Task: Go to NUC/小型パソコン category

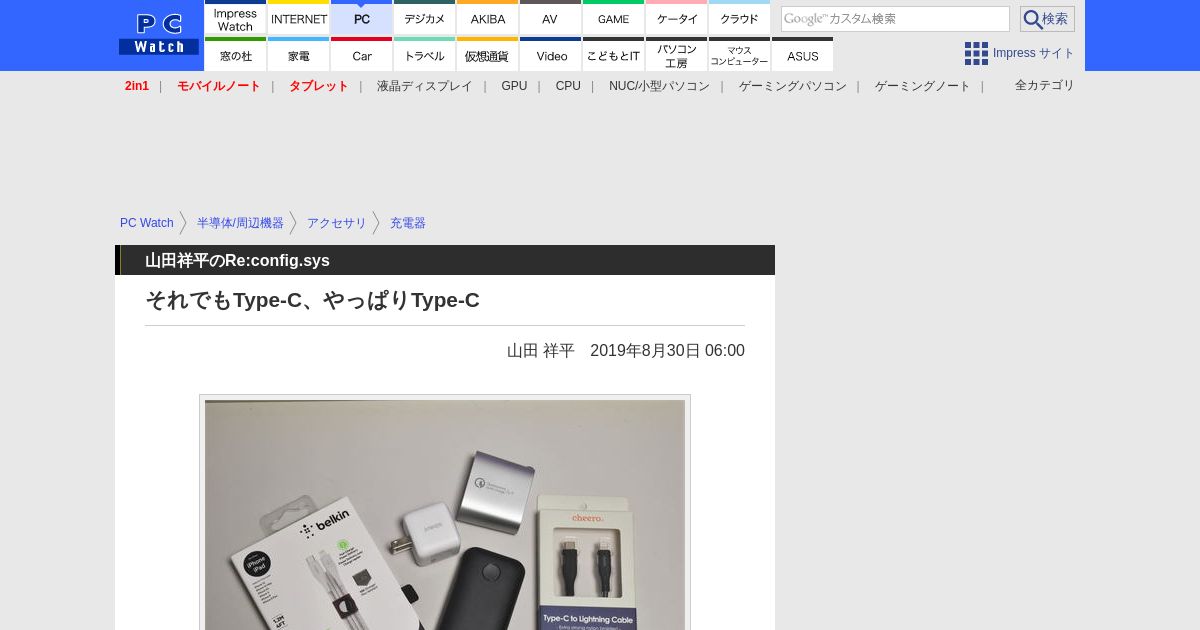Action: [x=659, y=86]
